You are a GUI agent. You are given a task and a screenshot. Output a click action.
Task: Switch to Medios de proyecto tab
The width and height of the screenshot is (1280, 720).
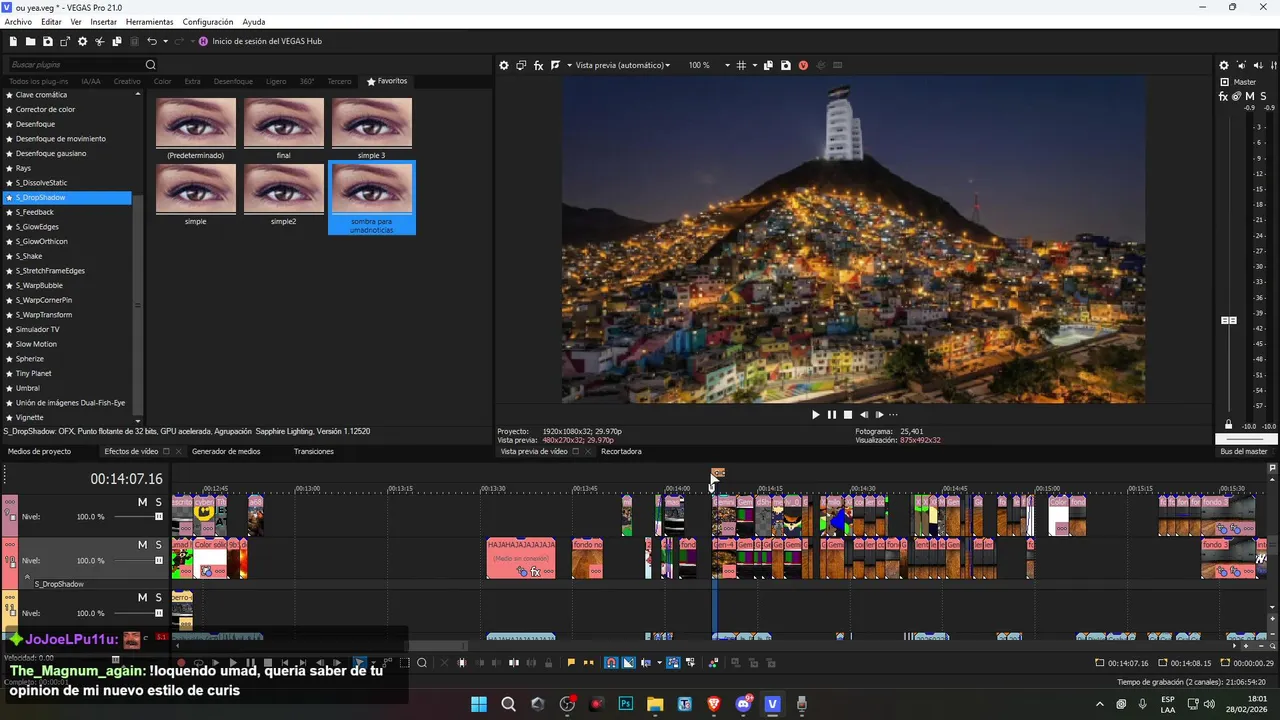(x=39, y=452)
